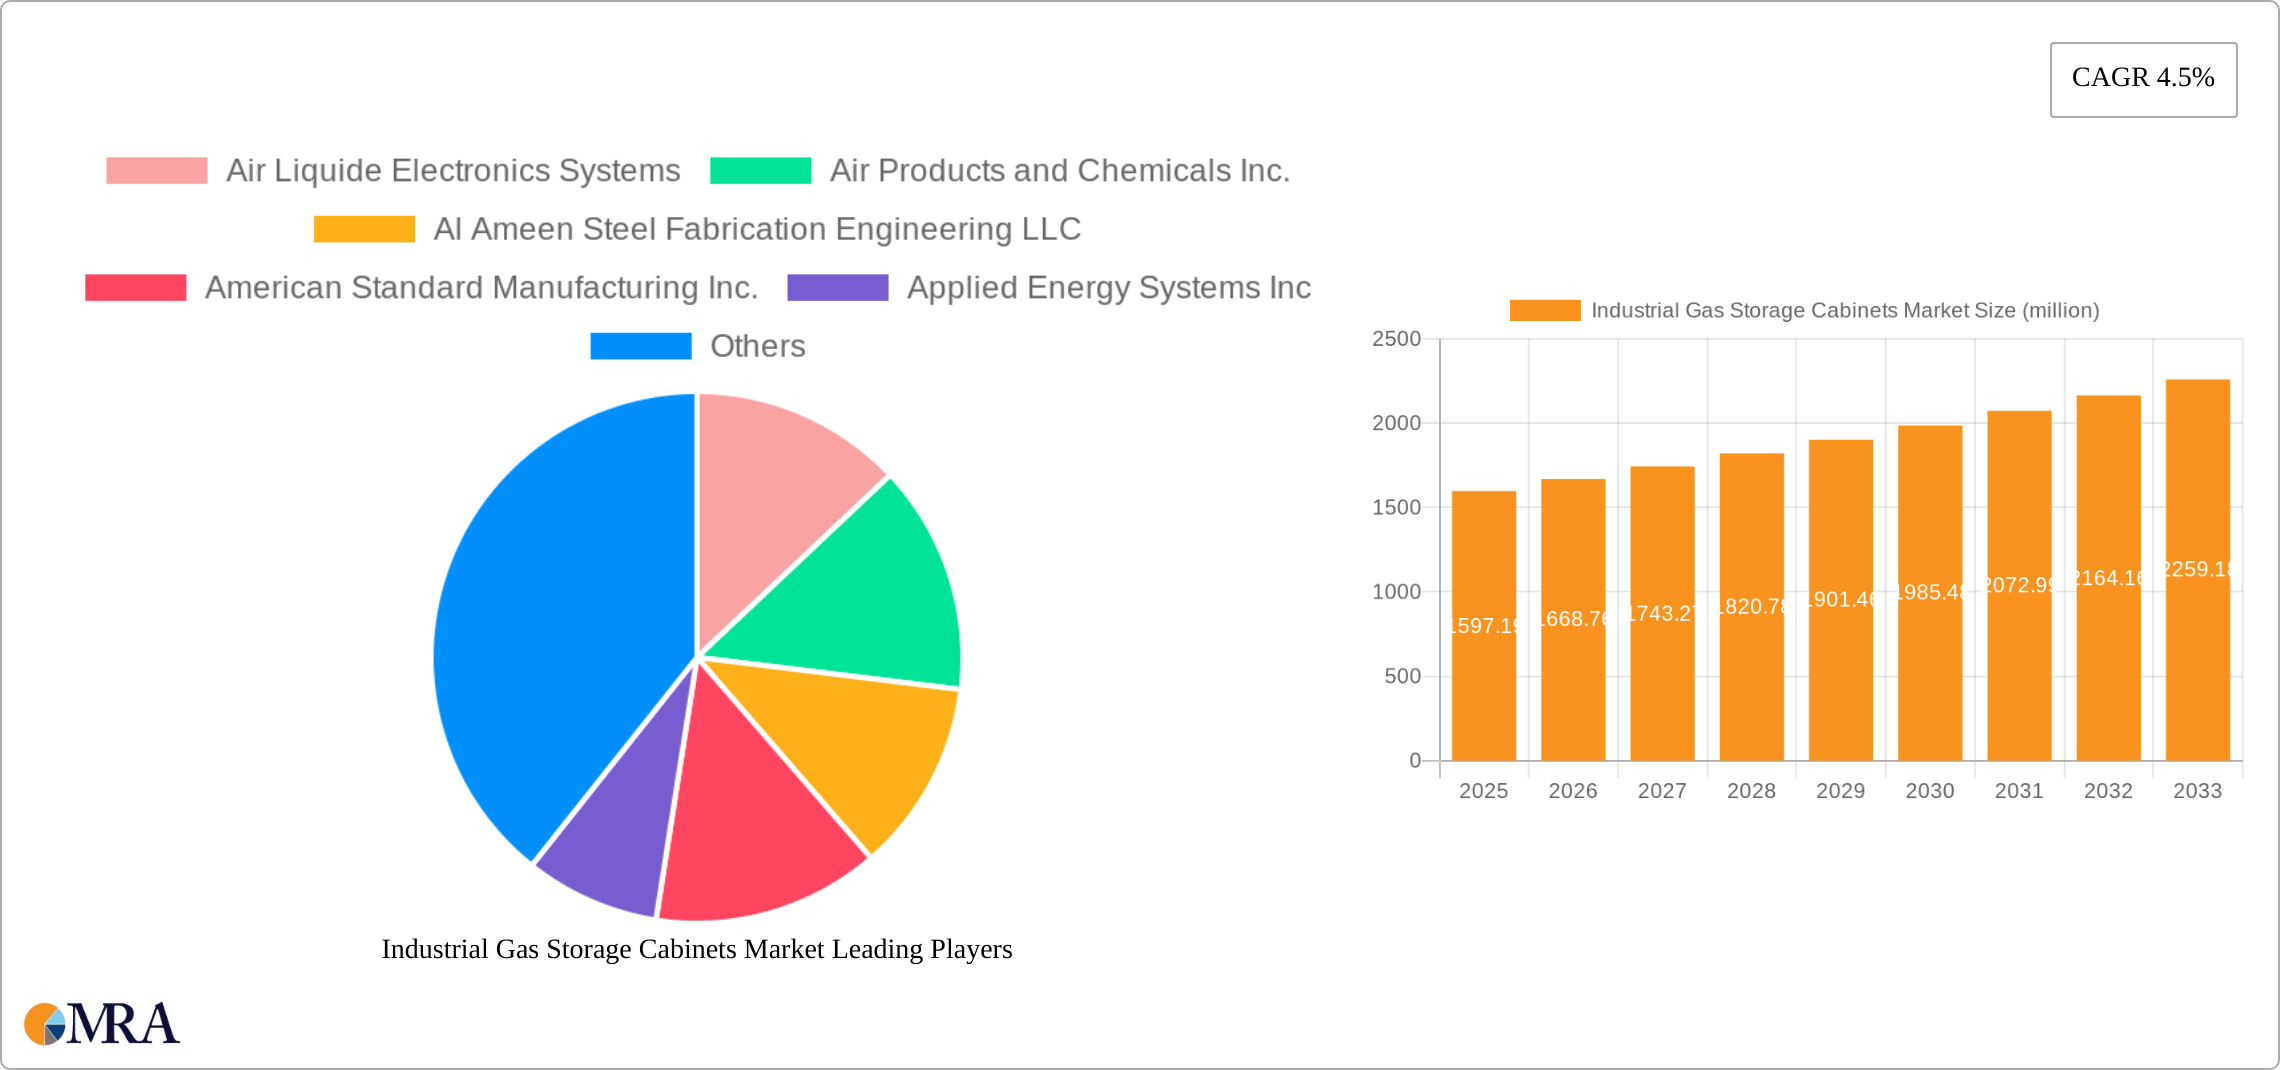Expand the Air Liquide Electronics Systems legend item

point(452,170)
